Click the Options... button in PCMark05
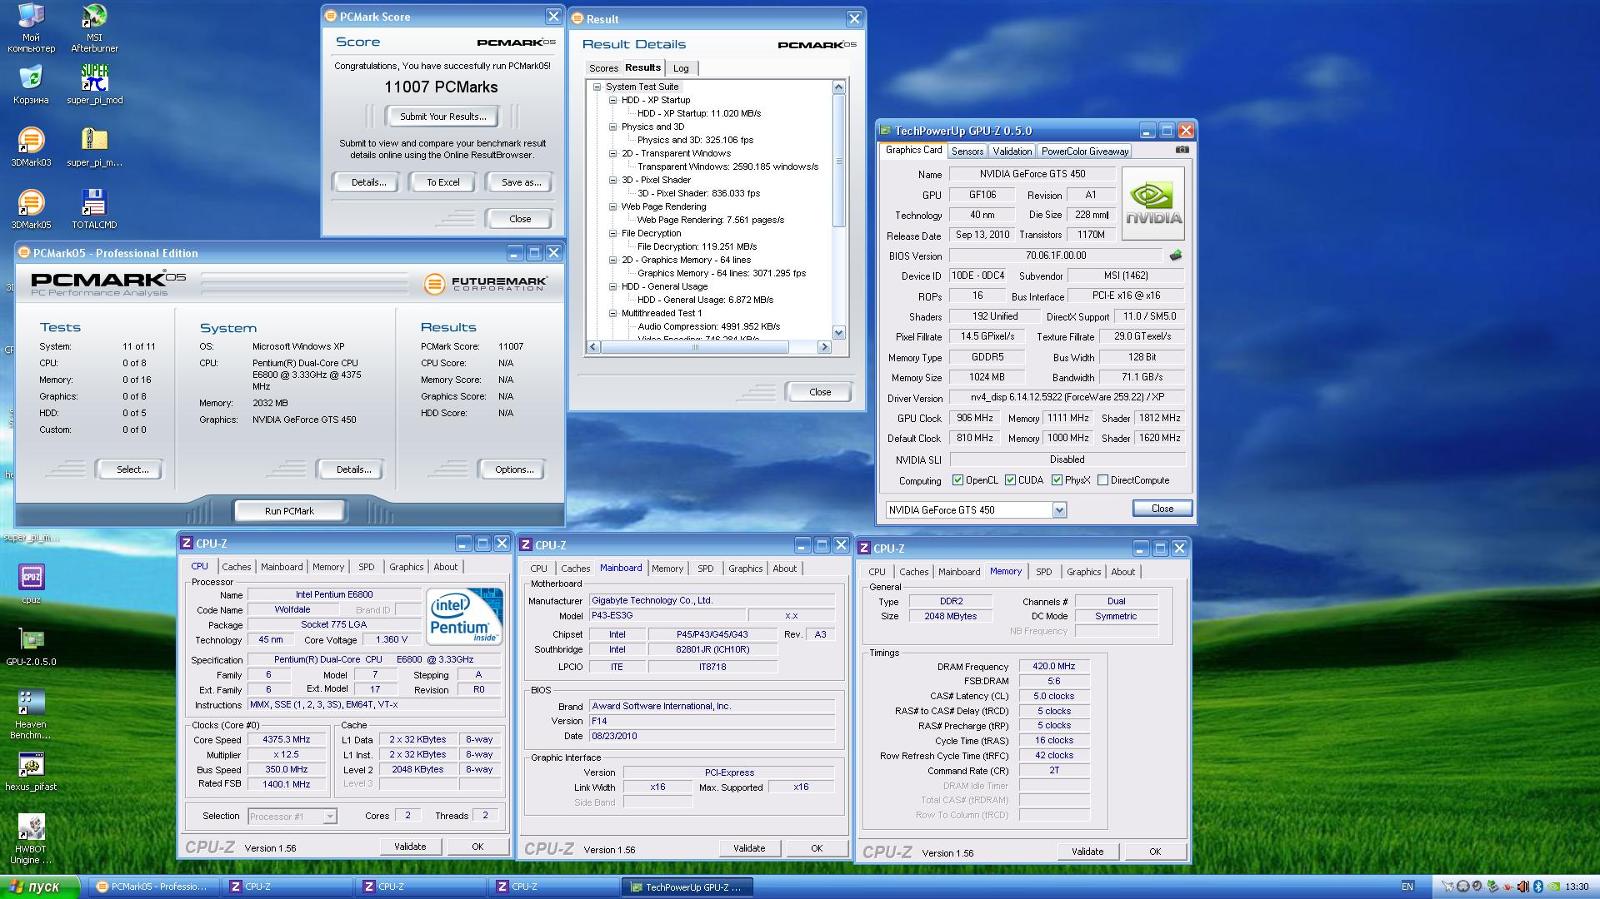Viewport: 1600px width, 899px height. point(514,470)
